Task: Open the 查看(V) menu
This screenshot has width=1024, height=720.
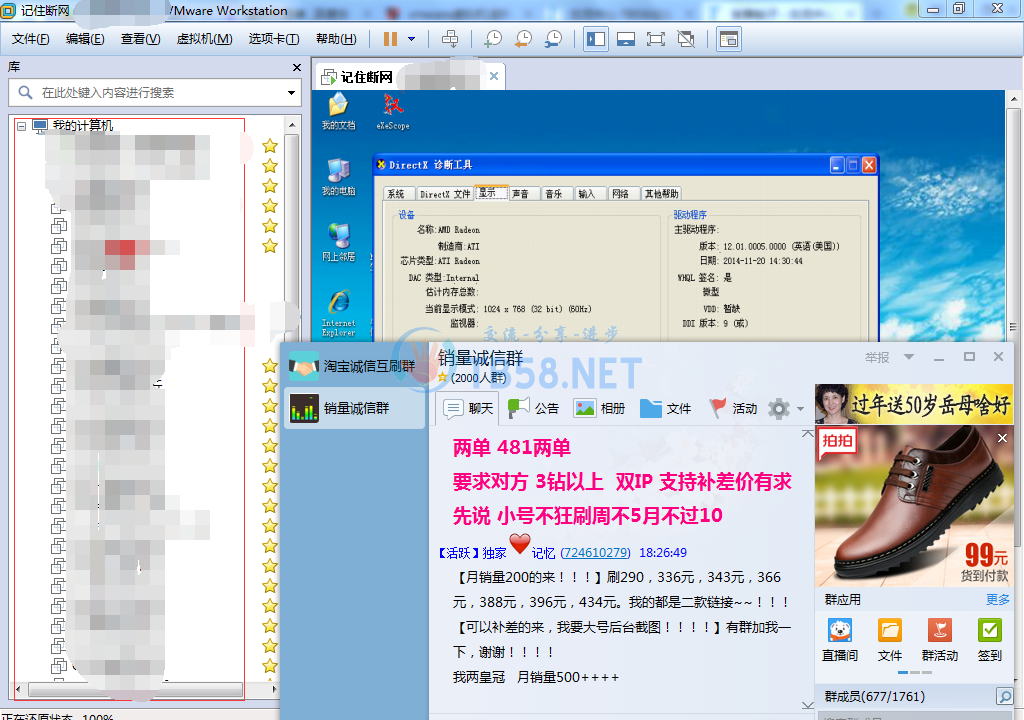Action: coord(140,39)
